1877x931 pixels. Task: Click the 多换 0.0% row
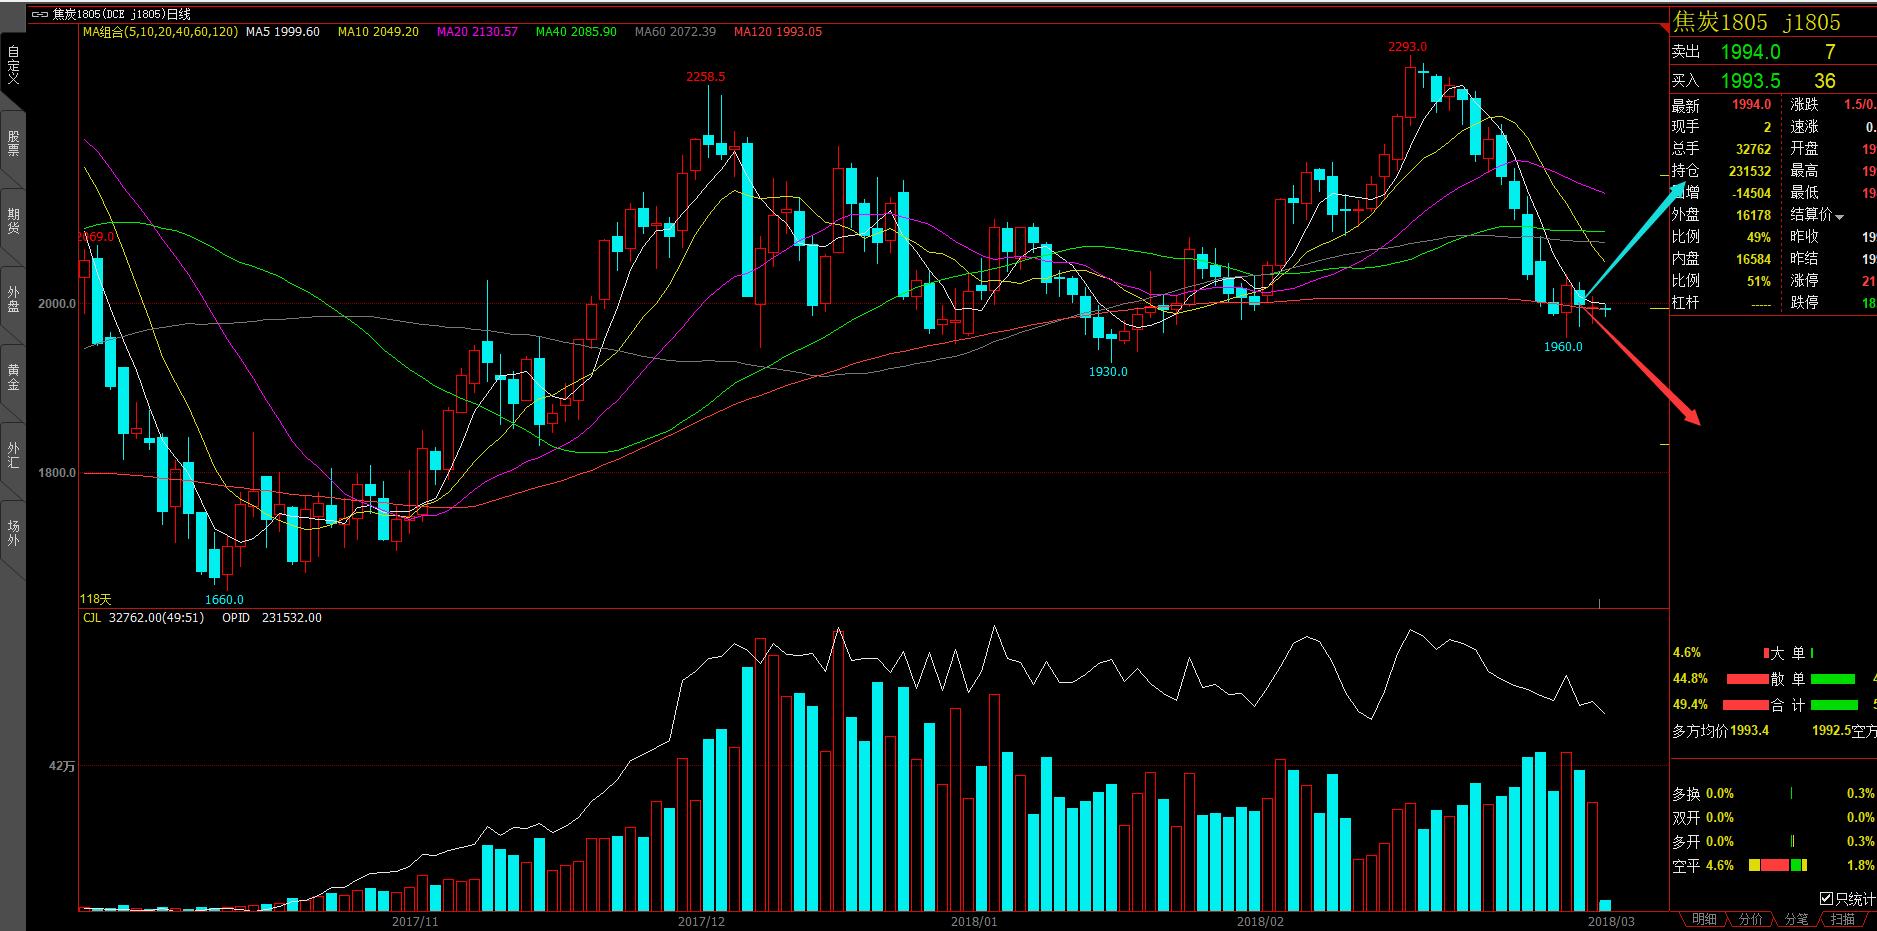1703,794
